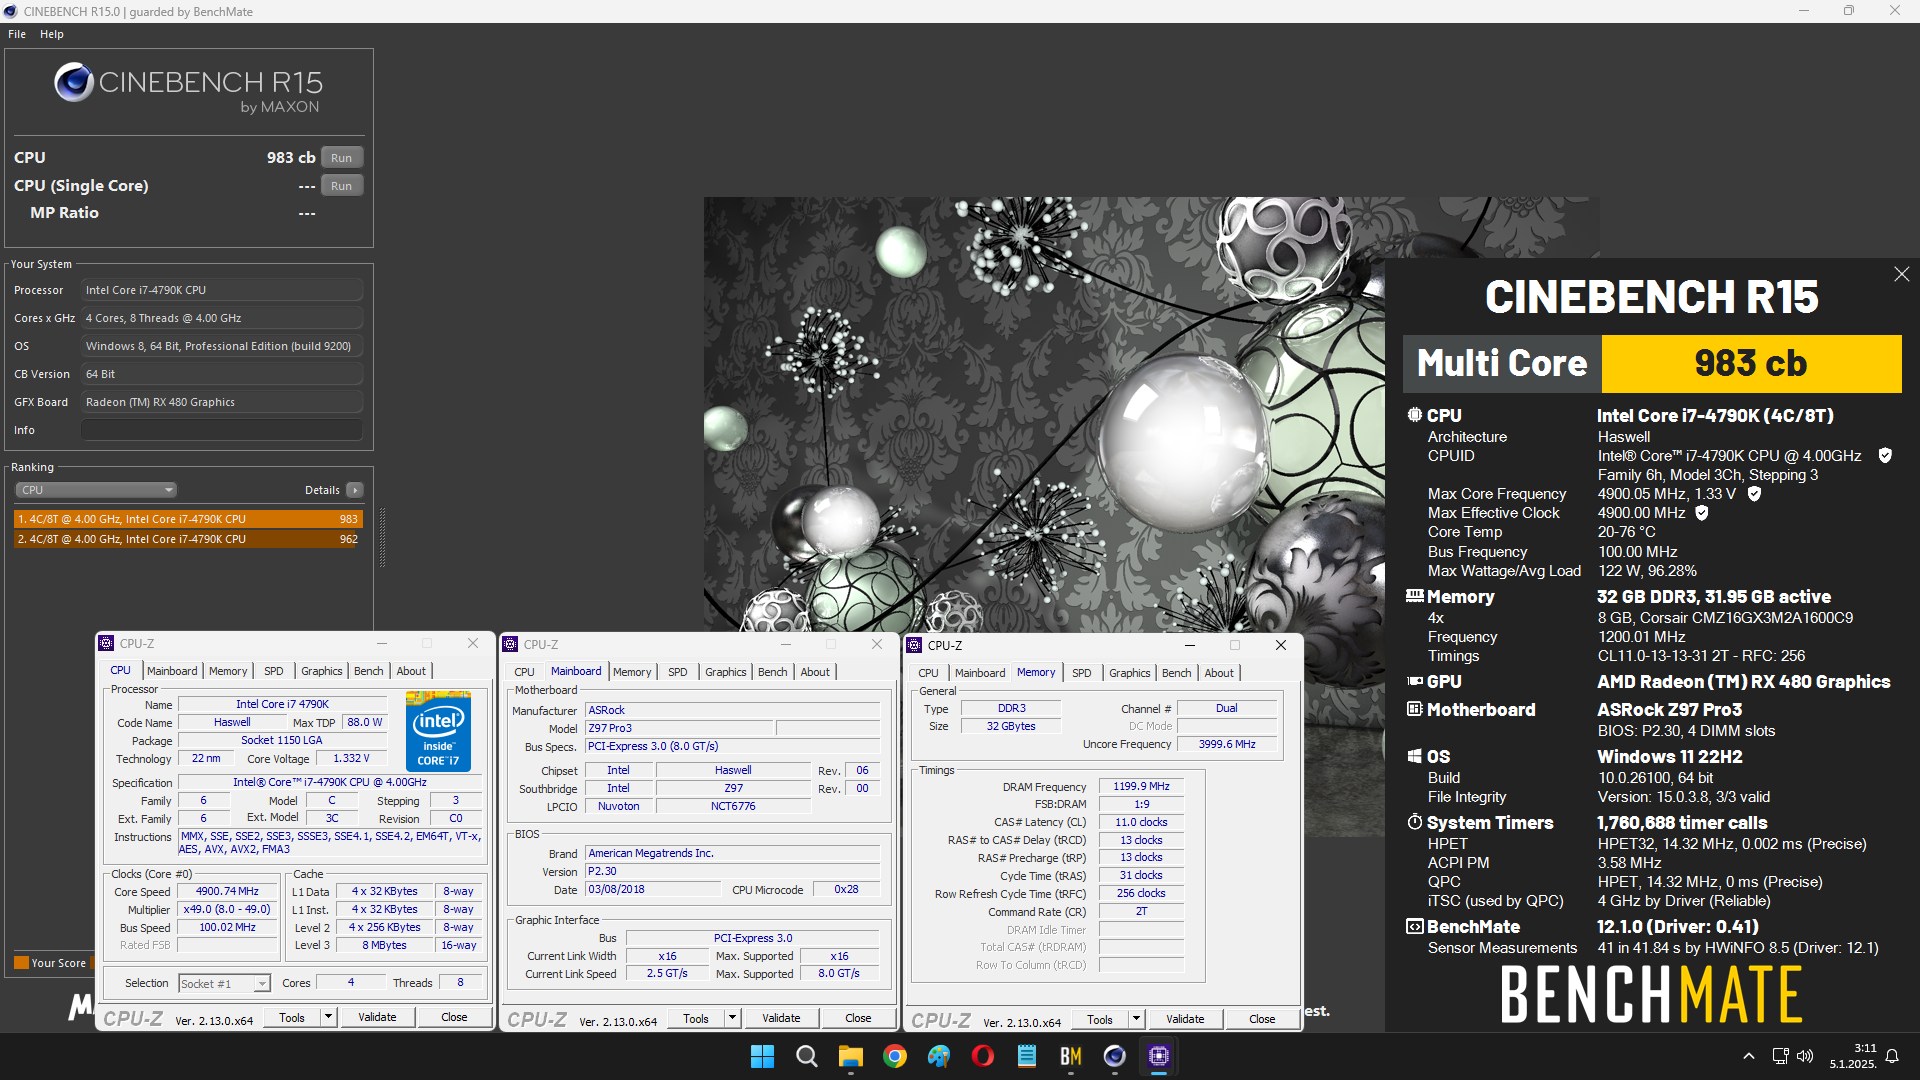This screenshot has width=1920, height=1080.
Task: Open the CPU ranking dropdown
Action: 96,490
